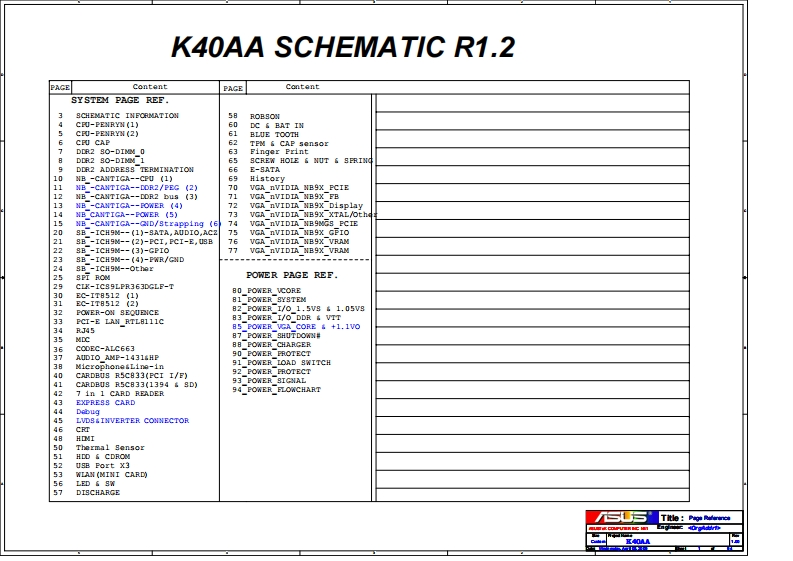Open the EXPRESS CARD page link
The image size is (793, 561).
pyautogui.click(x=105, y=403)
